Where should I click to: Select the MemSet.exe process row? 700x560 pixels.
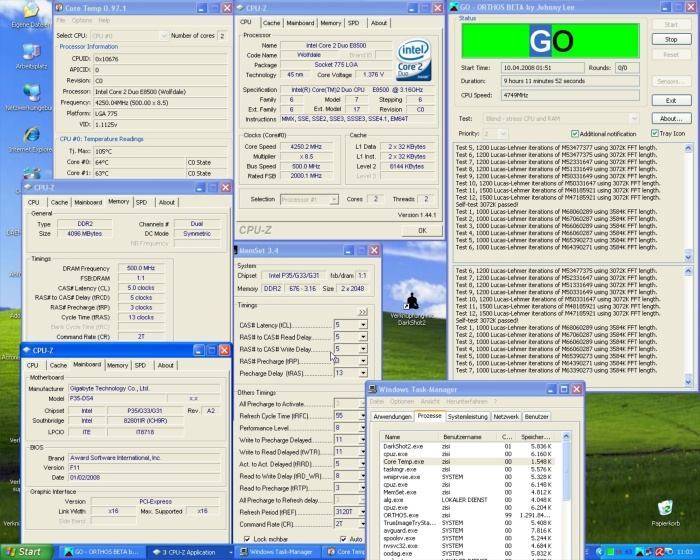point(468,492)
